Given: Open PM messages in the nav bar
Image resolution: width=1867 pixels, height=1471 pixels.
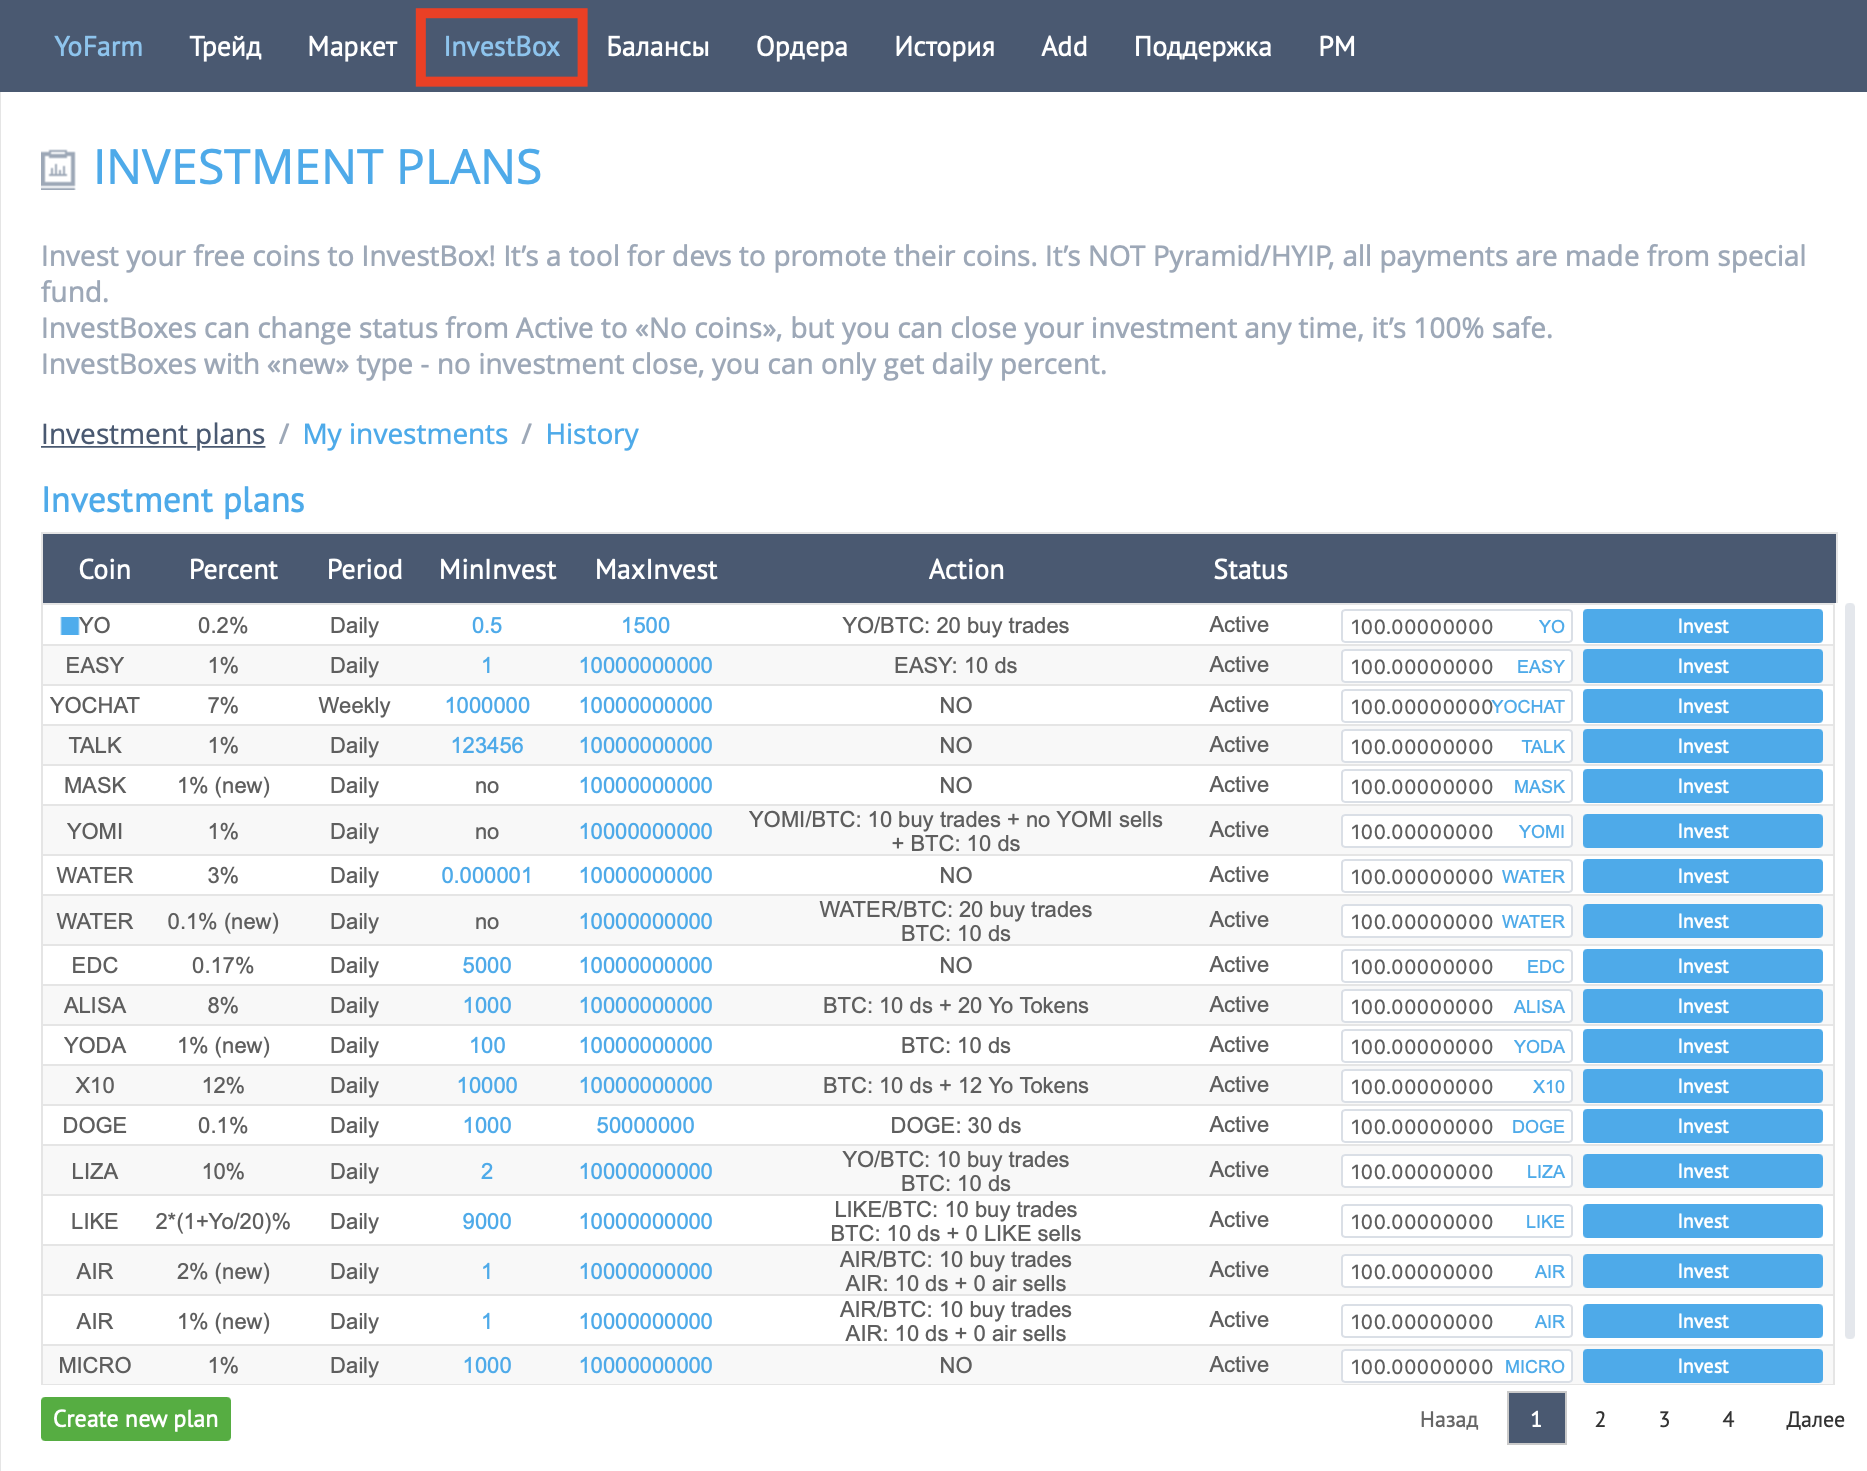Looking at the screenshot, I should click(x=1337, y=46).
